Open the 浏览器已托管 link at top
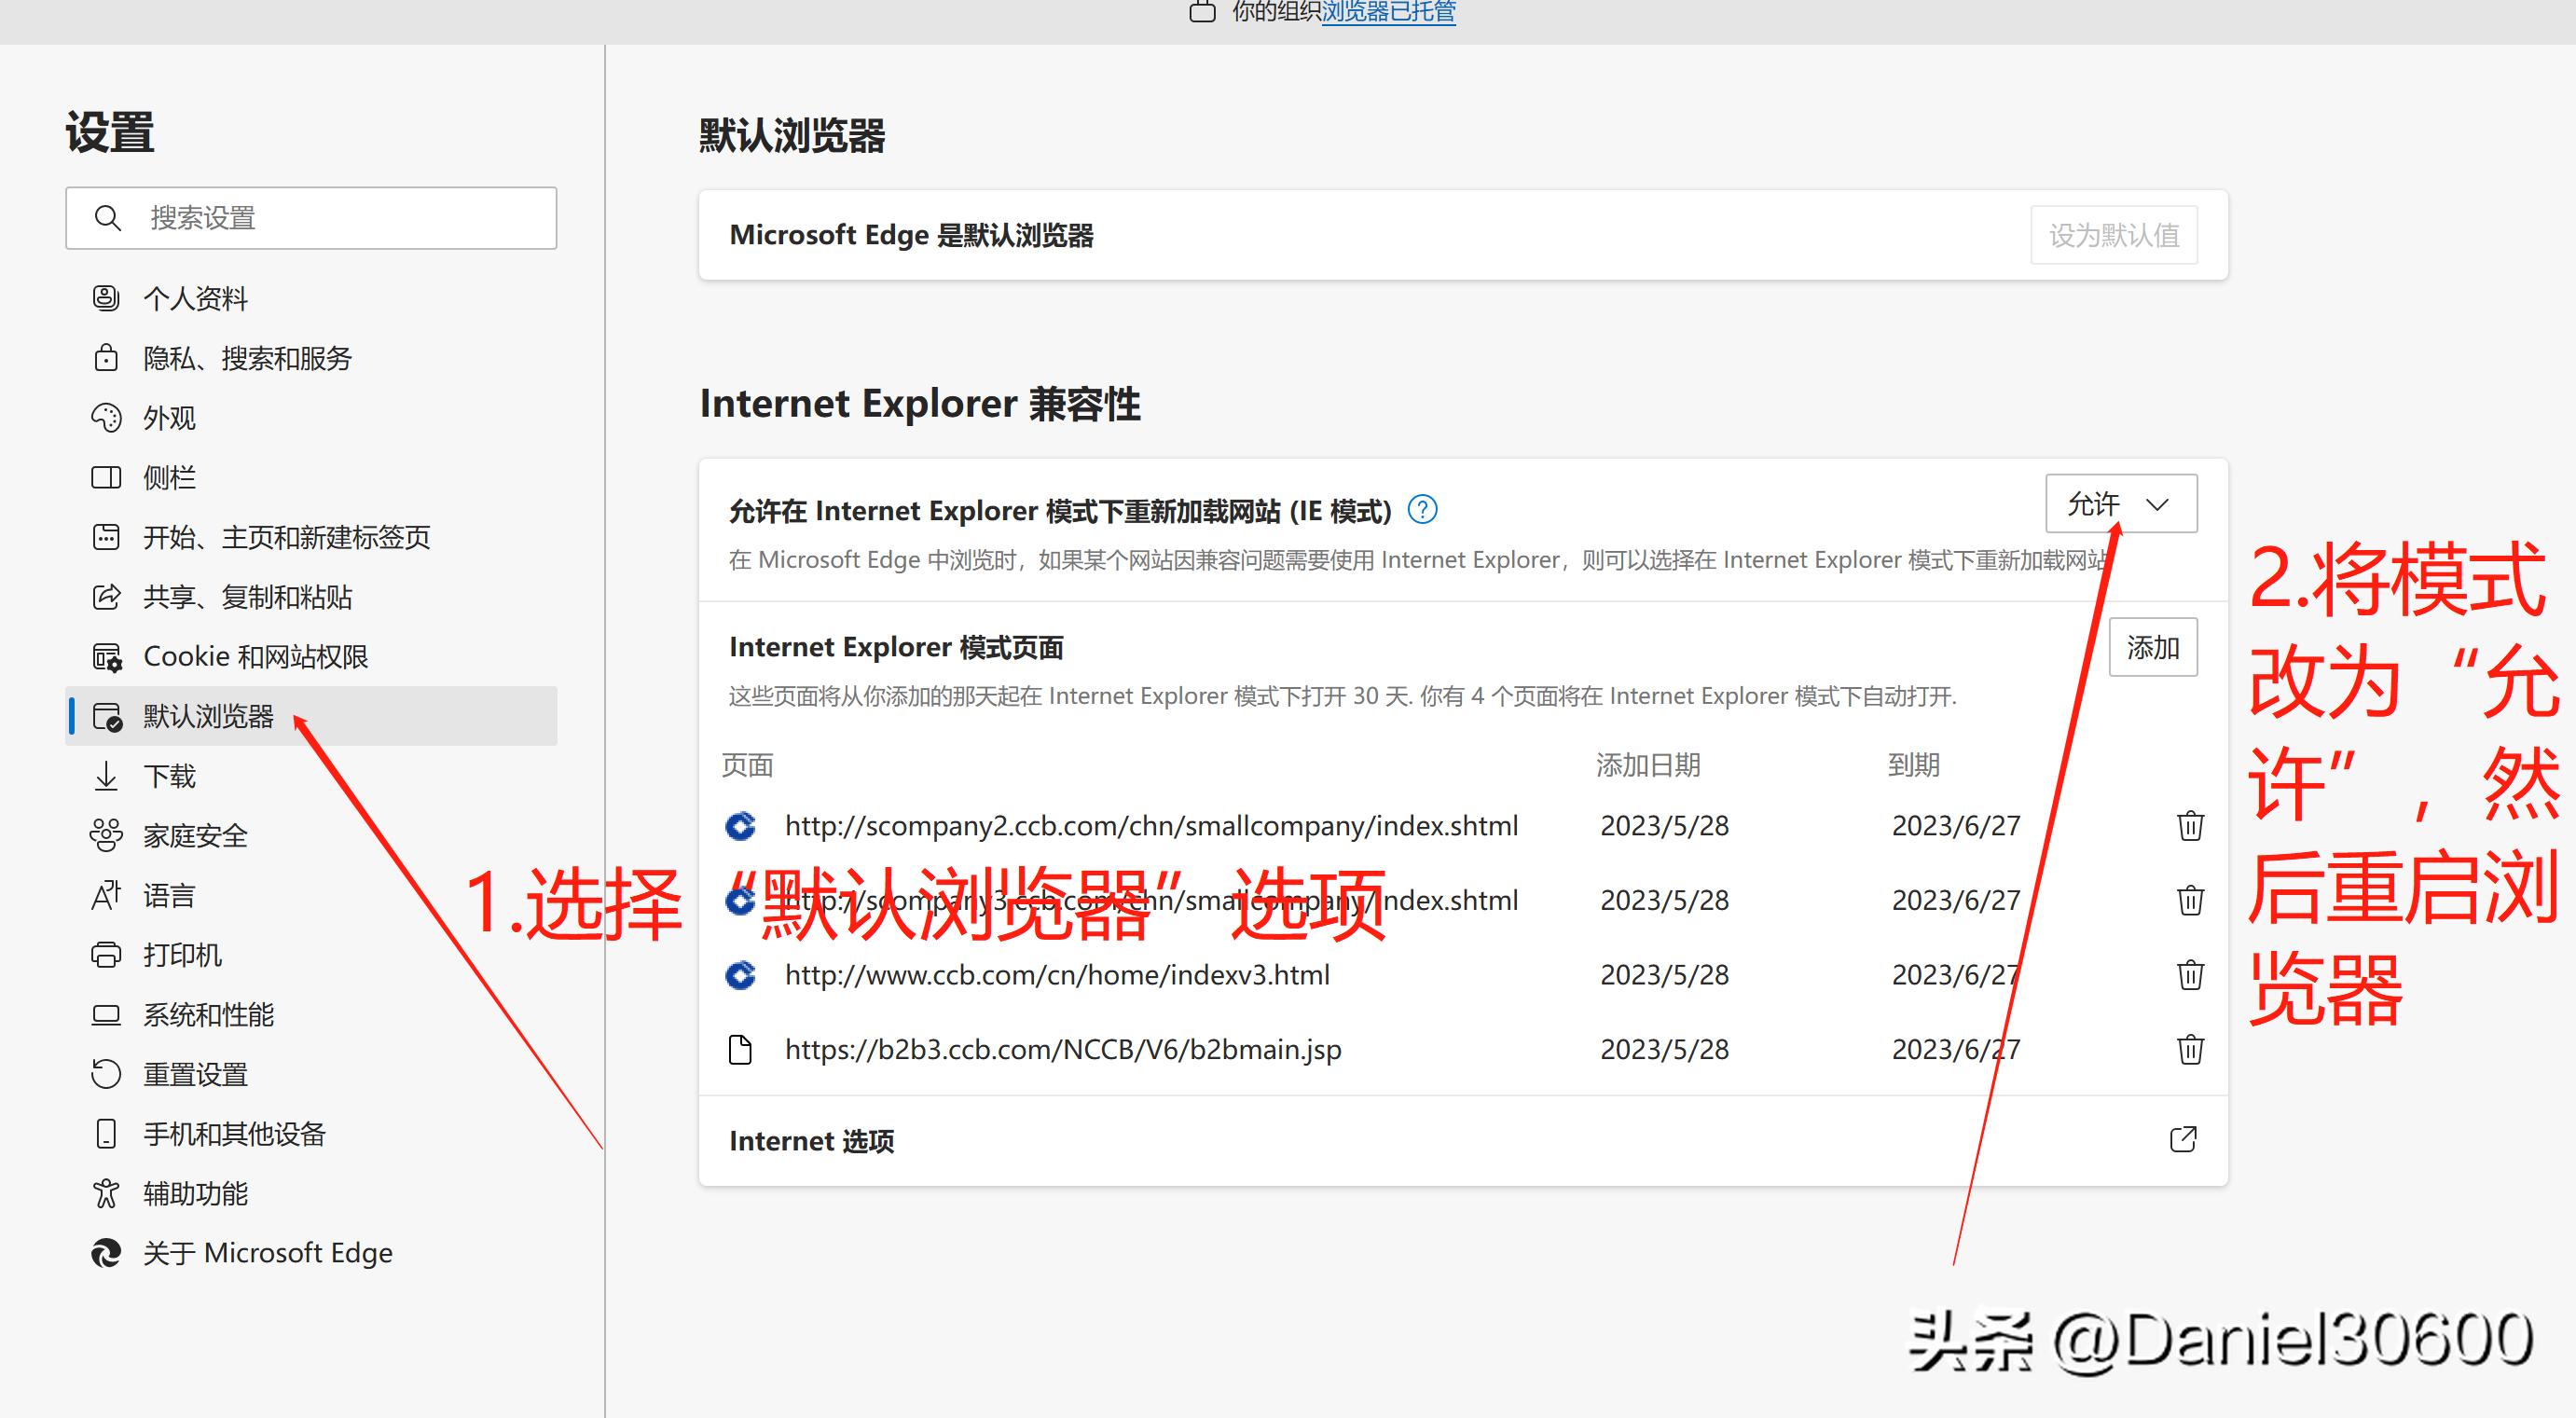The image size is (2576, 1418). click(1390, 12)
